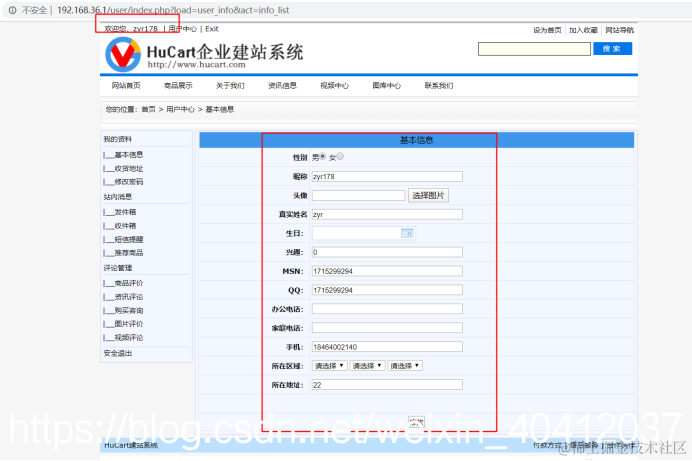Click the 家庭电话 input field
The width and height of the screenshot is (692, 461).
pos(387,328)
